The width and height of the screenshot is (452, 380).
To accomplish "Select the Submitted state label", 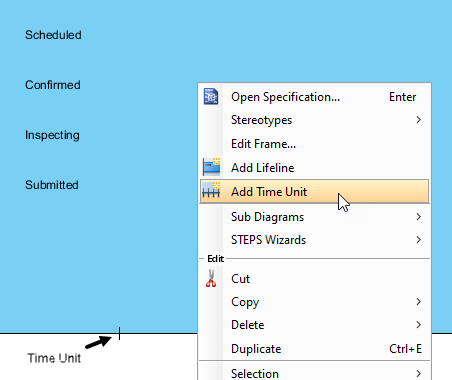I will pos(52,185).
